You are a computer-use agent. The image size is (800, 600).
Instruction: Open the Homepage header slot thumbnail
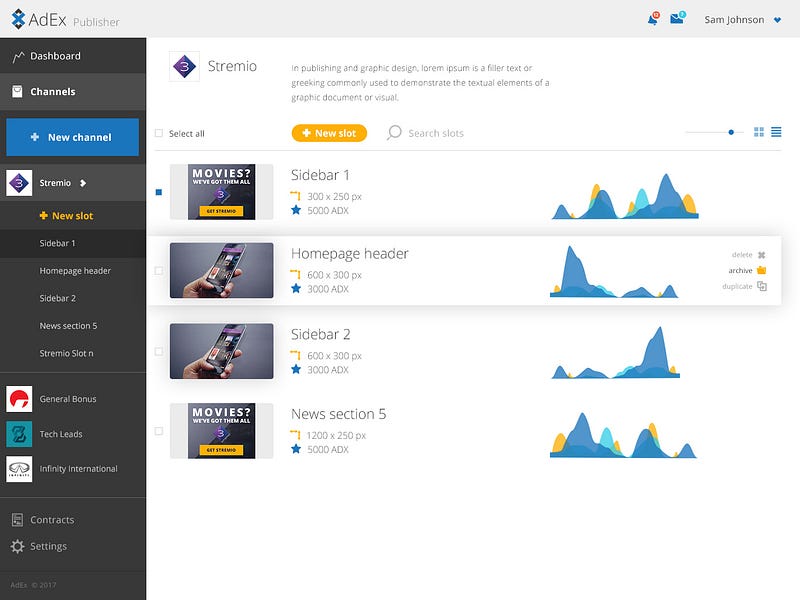(221, 270)
